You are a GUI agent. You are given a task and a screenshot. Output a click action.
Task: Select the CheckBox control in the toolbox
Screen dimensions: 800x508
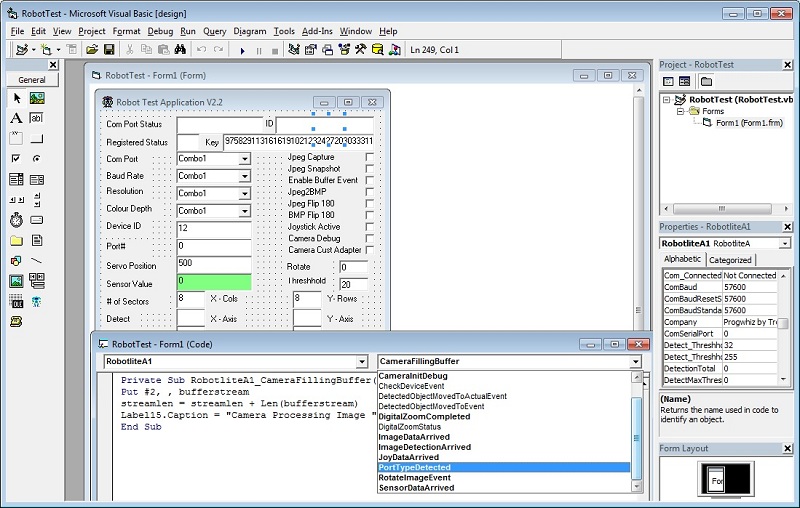point(16,159)
